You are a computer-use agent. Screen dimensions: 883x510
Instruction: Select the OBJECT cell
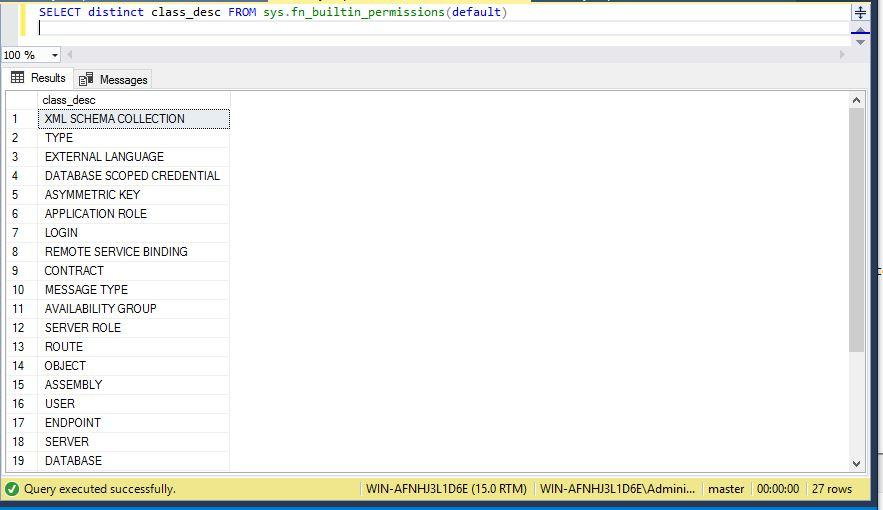[x=133, y=366]
